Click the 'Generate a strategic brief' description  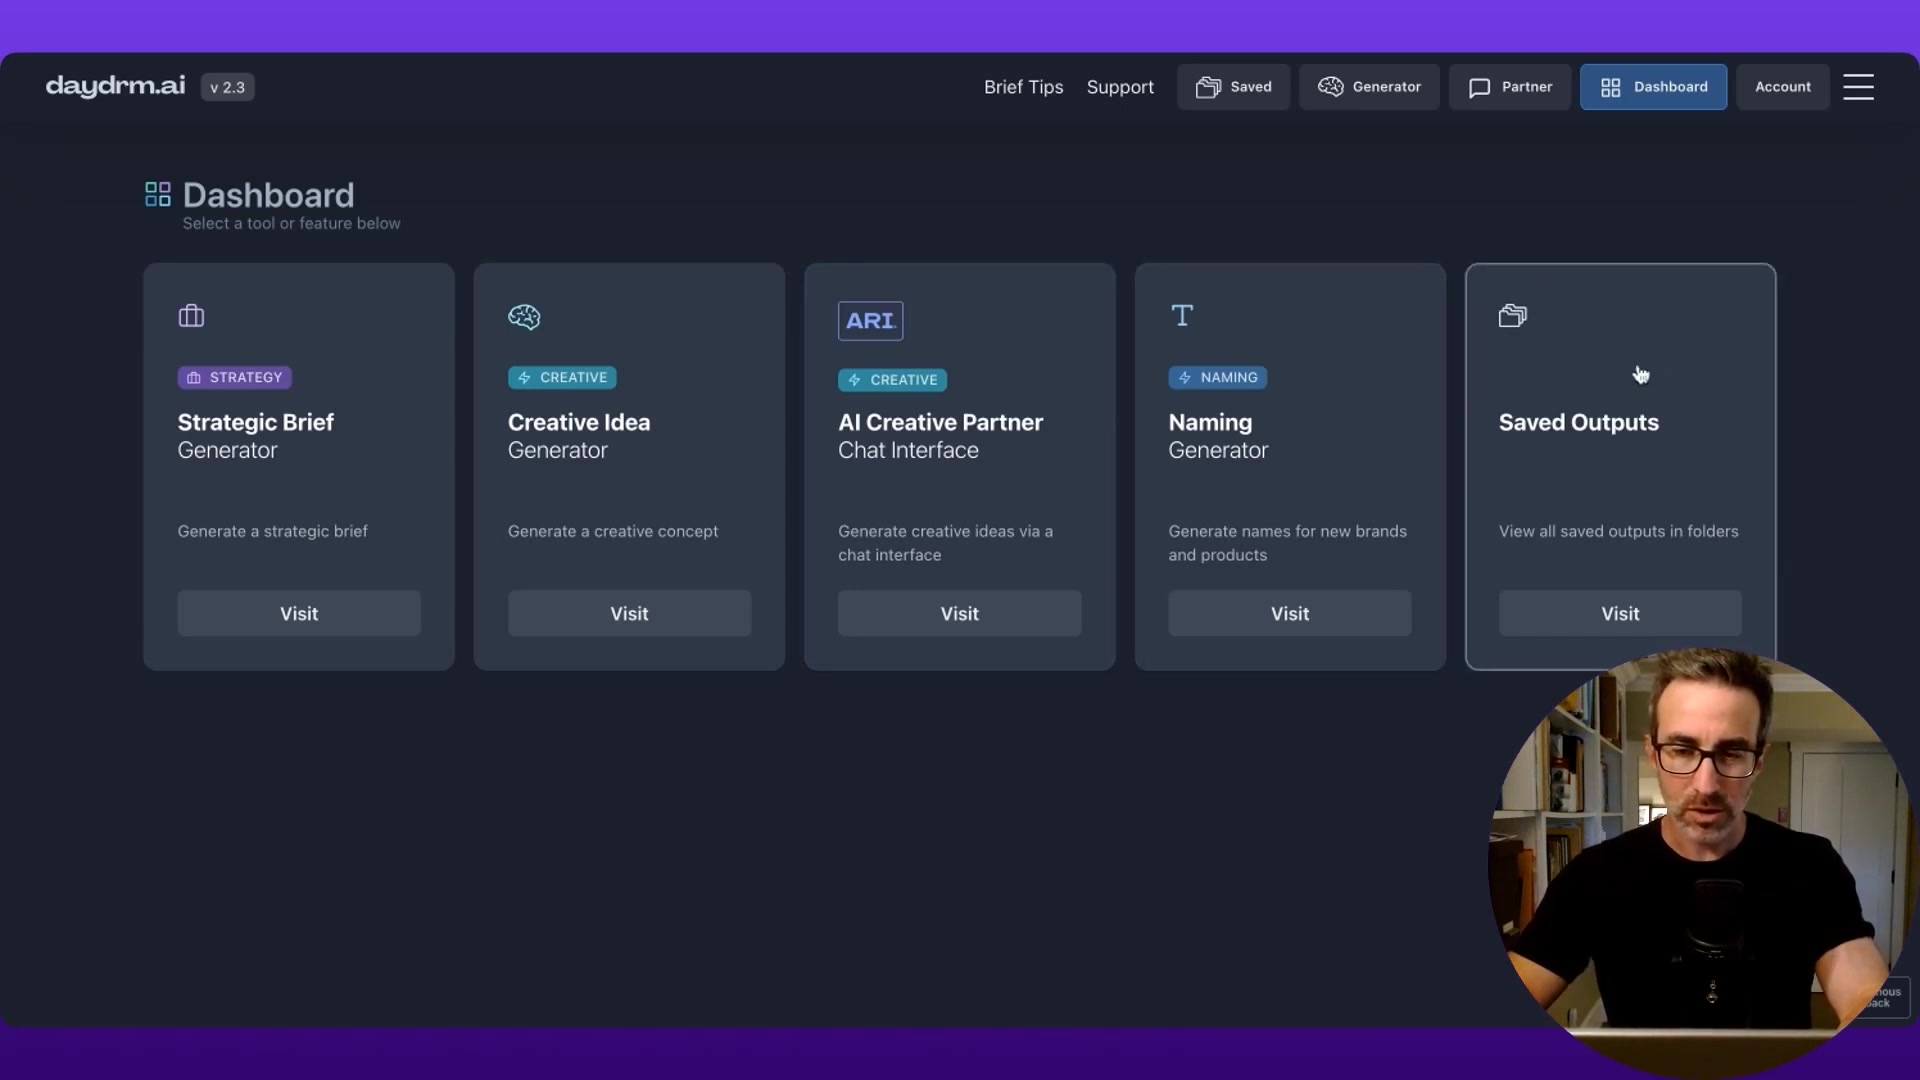click(272, 531)
